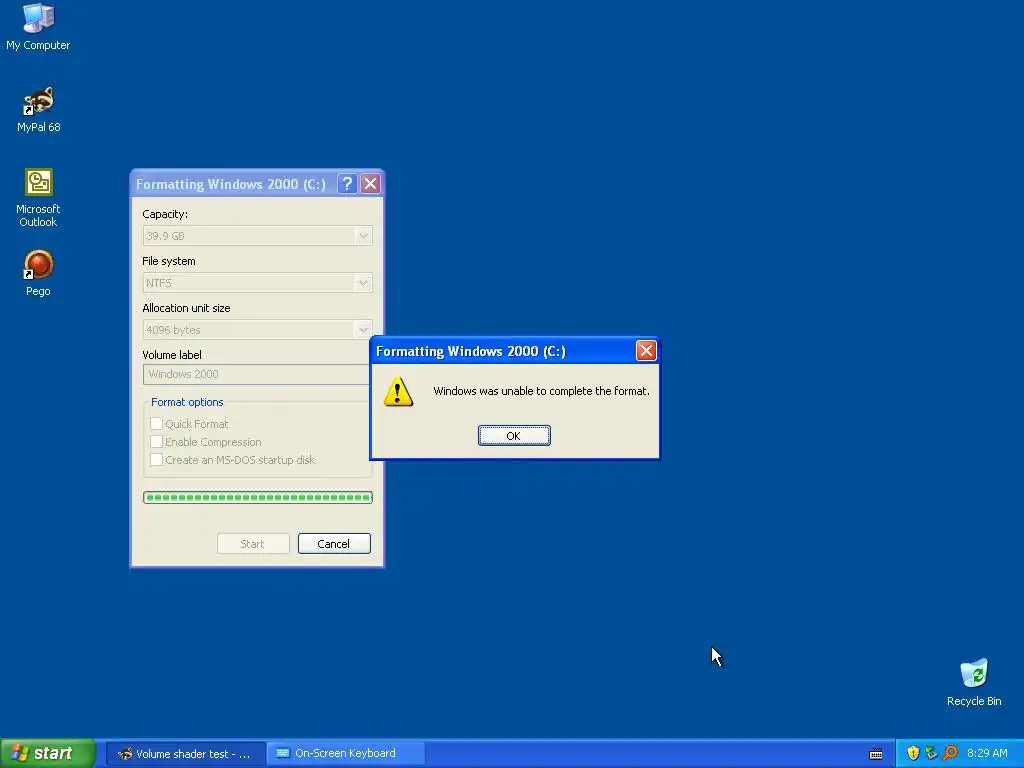Viewport: 1024px width, 768px height.
Task: Switch to On-Screen Keyboard taskbar window
Action: tap(346, 754)
